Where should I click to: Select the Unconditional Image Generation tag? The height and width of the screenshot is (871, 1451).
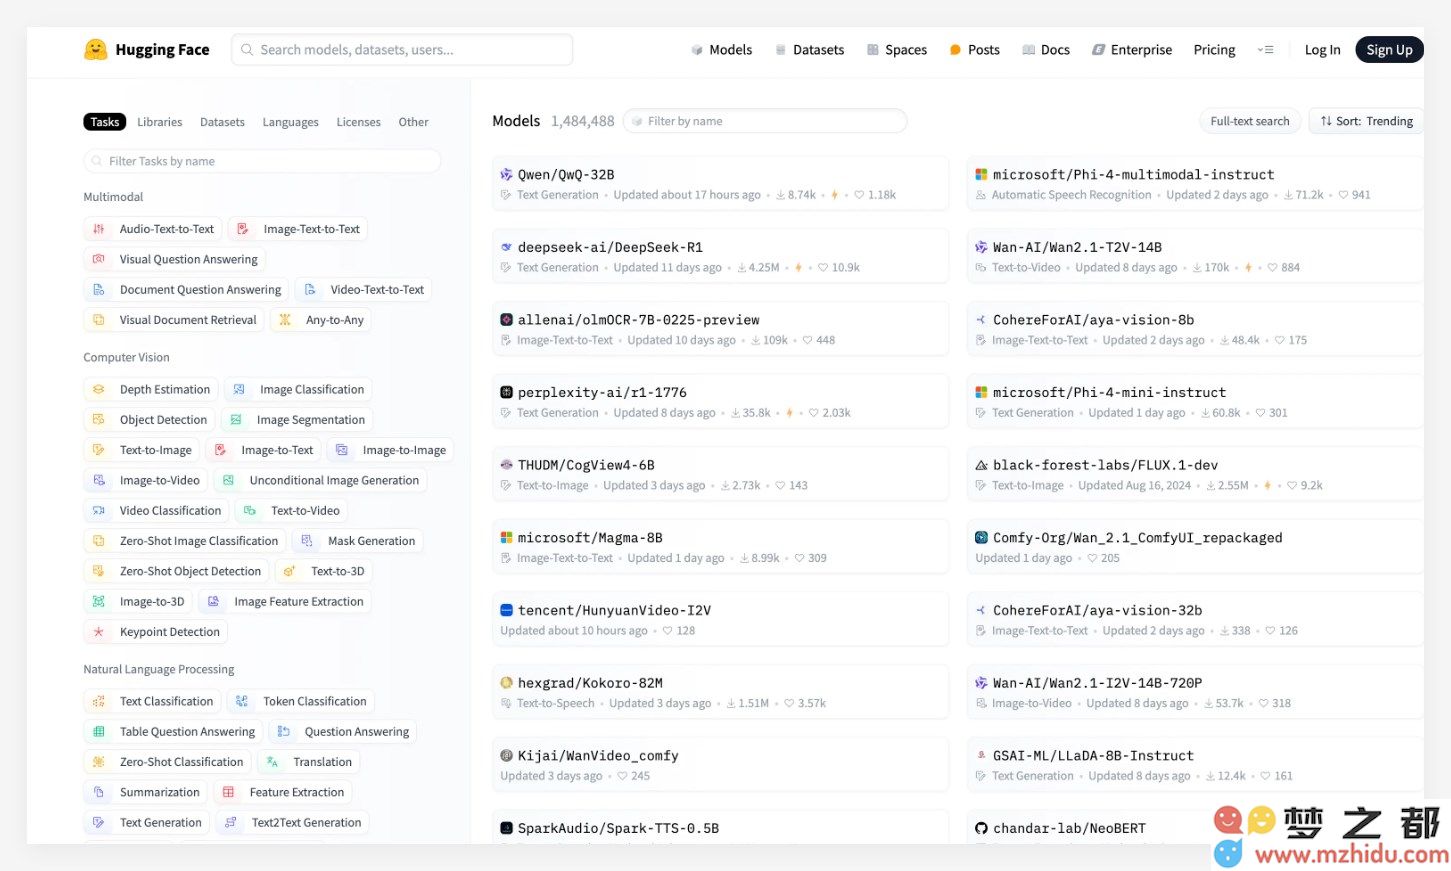coord(320,481)
